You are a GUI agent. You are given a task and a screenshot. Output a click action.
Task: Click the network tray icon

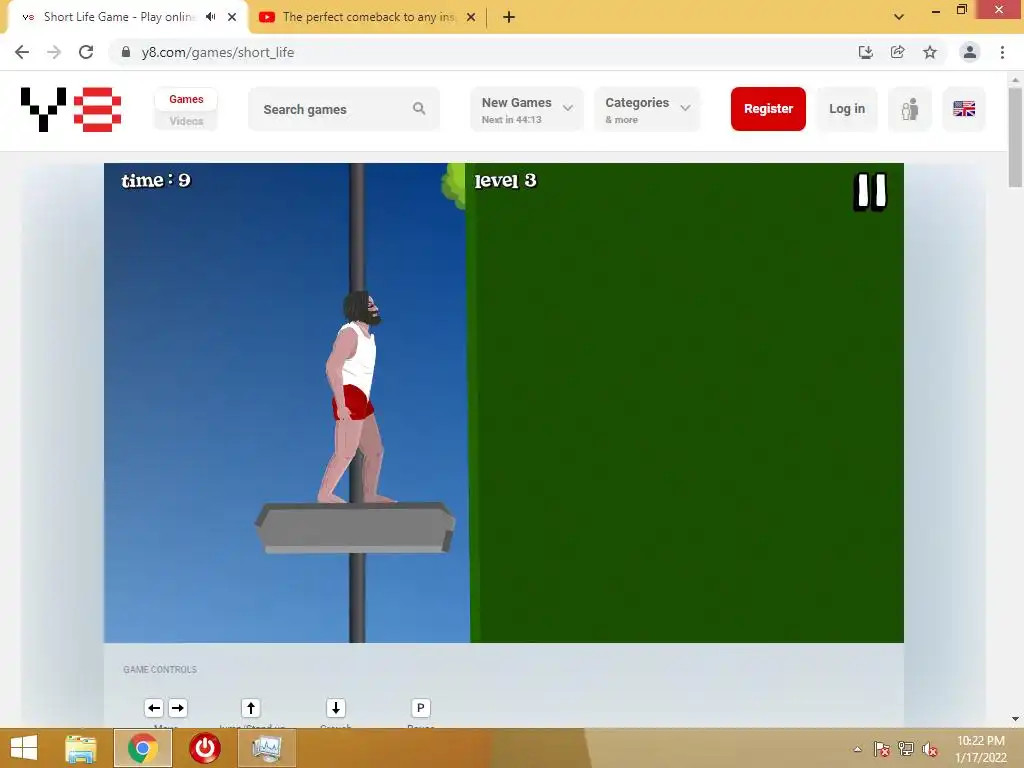tap(906, 749)
